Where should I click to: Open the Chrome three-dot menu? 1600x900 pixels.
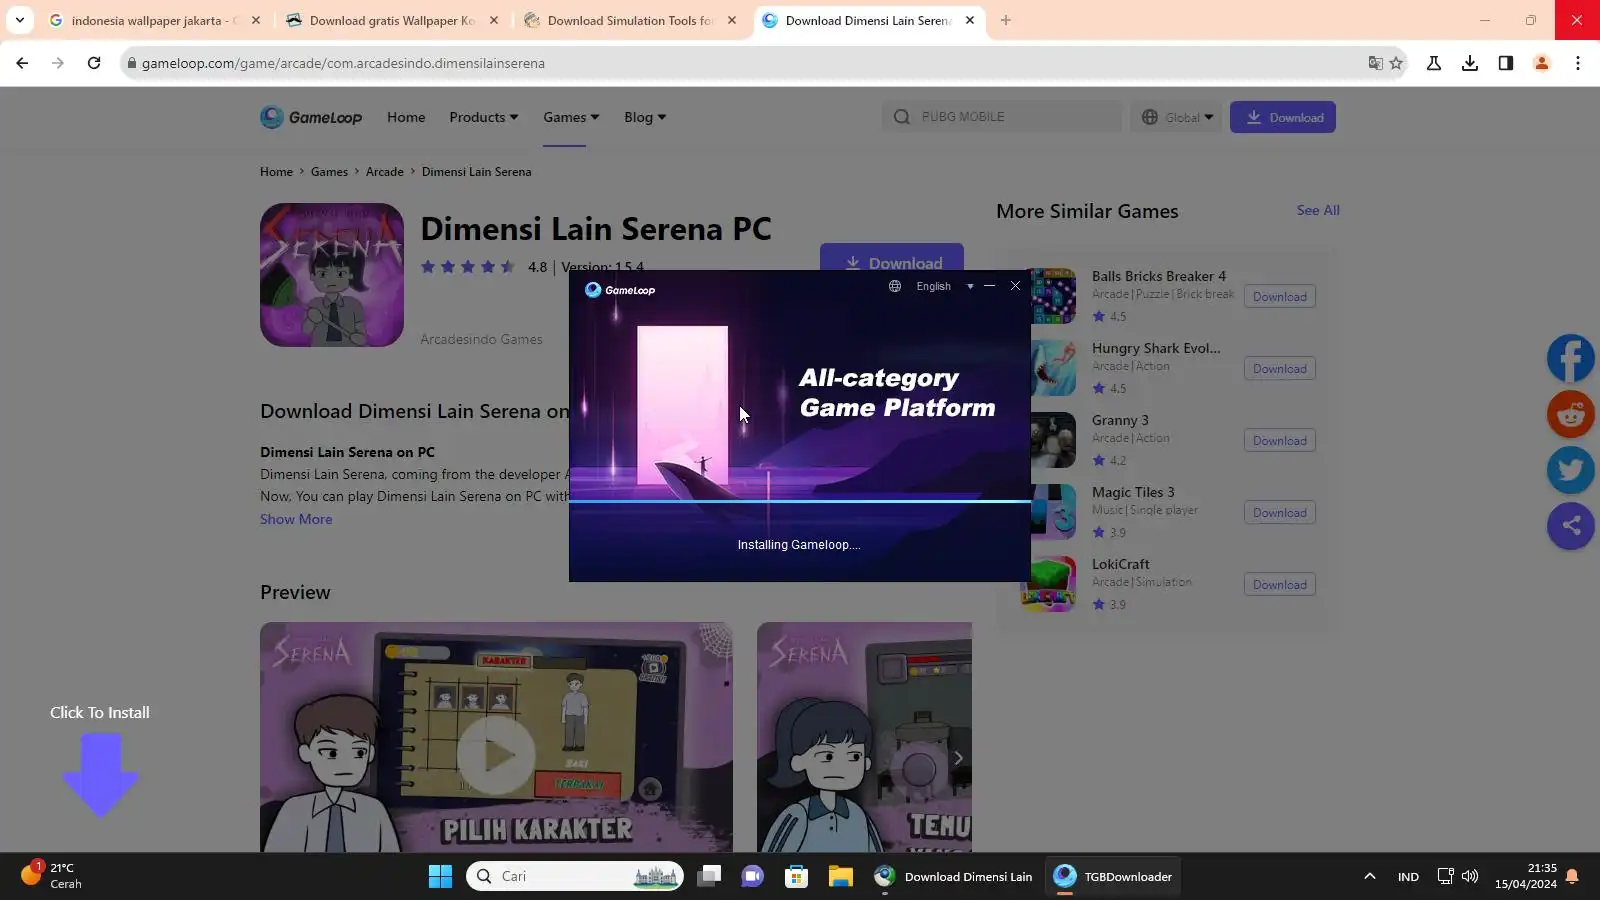[x=1578, y=63]
